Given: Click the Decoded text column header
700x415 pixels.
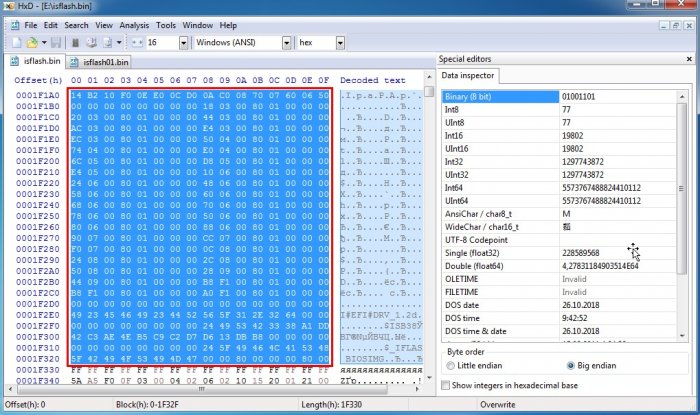Looking at the screenshot, I should [x=372, y=80].
